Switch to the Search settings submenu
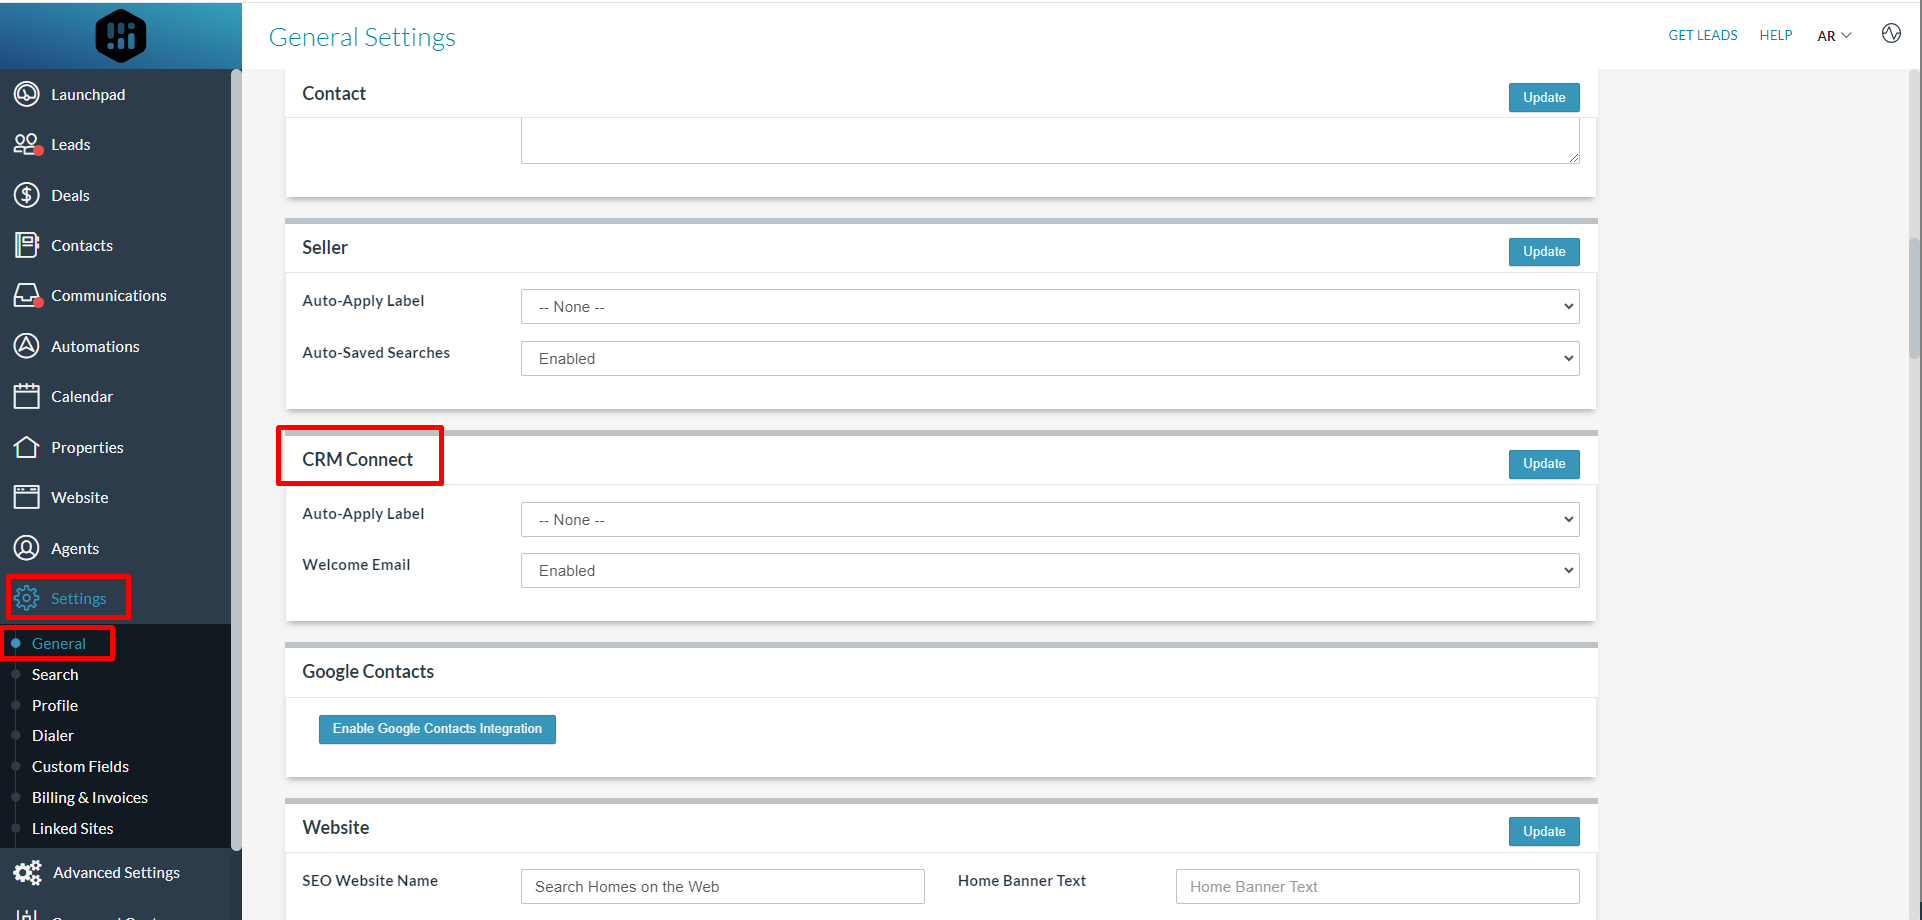Viewport: 1922px width, 920px height. pos(55,674)
